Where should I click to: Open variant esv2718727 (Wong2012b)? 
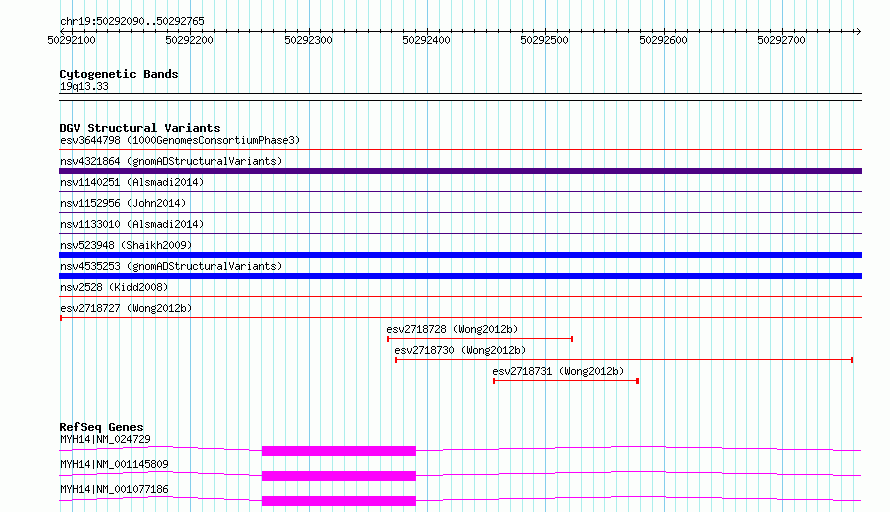[x=126, y=308]
